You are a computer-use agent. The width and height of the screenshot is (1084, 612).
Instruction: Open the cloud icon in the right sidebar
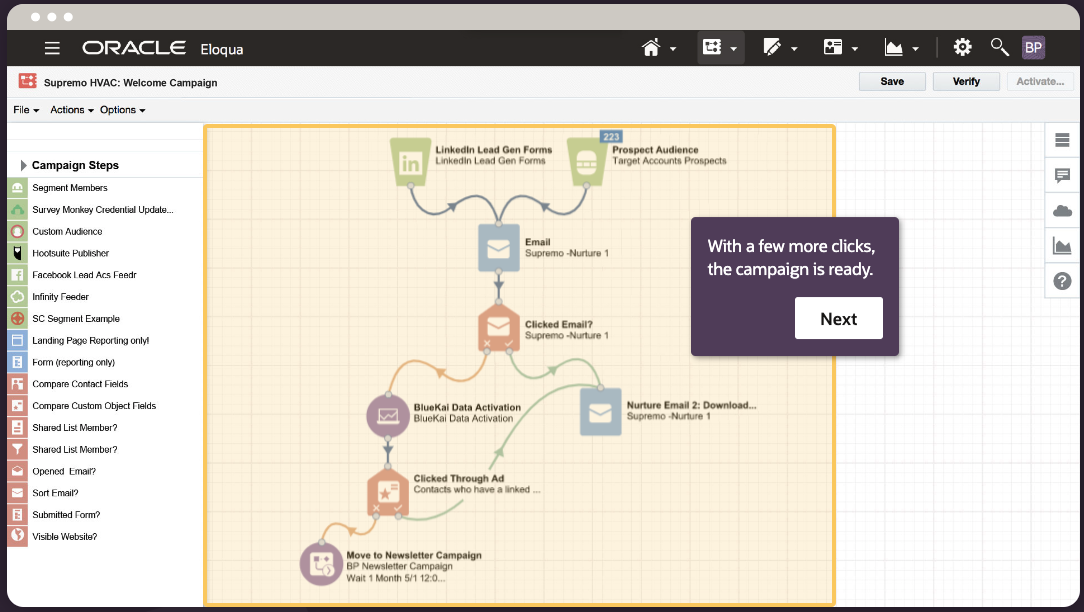(x=1061, y=210)
